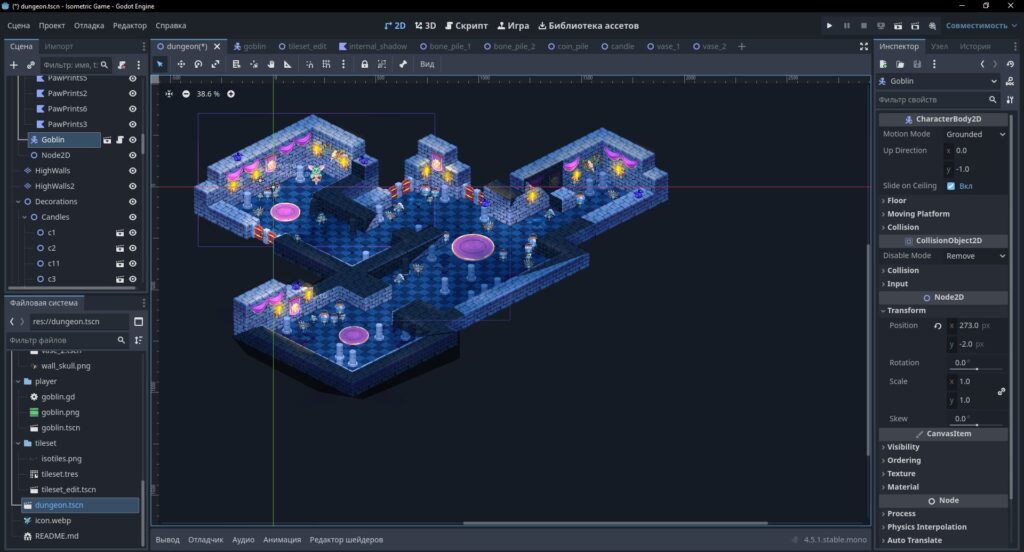Run the project with Play button
Viewport: 1024px width, 552px height.
click(829, 25)
